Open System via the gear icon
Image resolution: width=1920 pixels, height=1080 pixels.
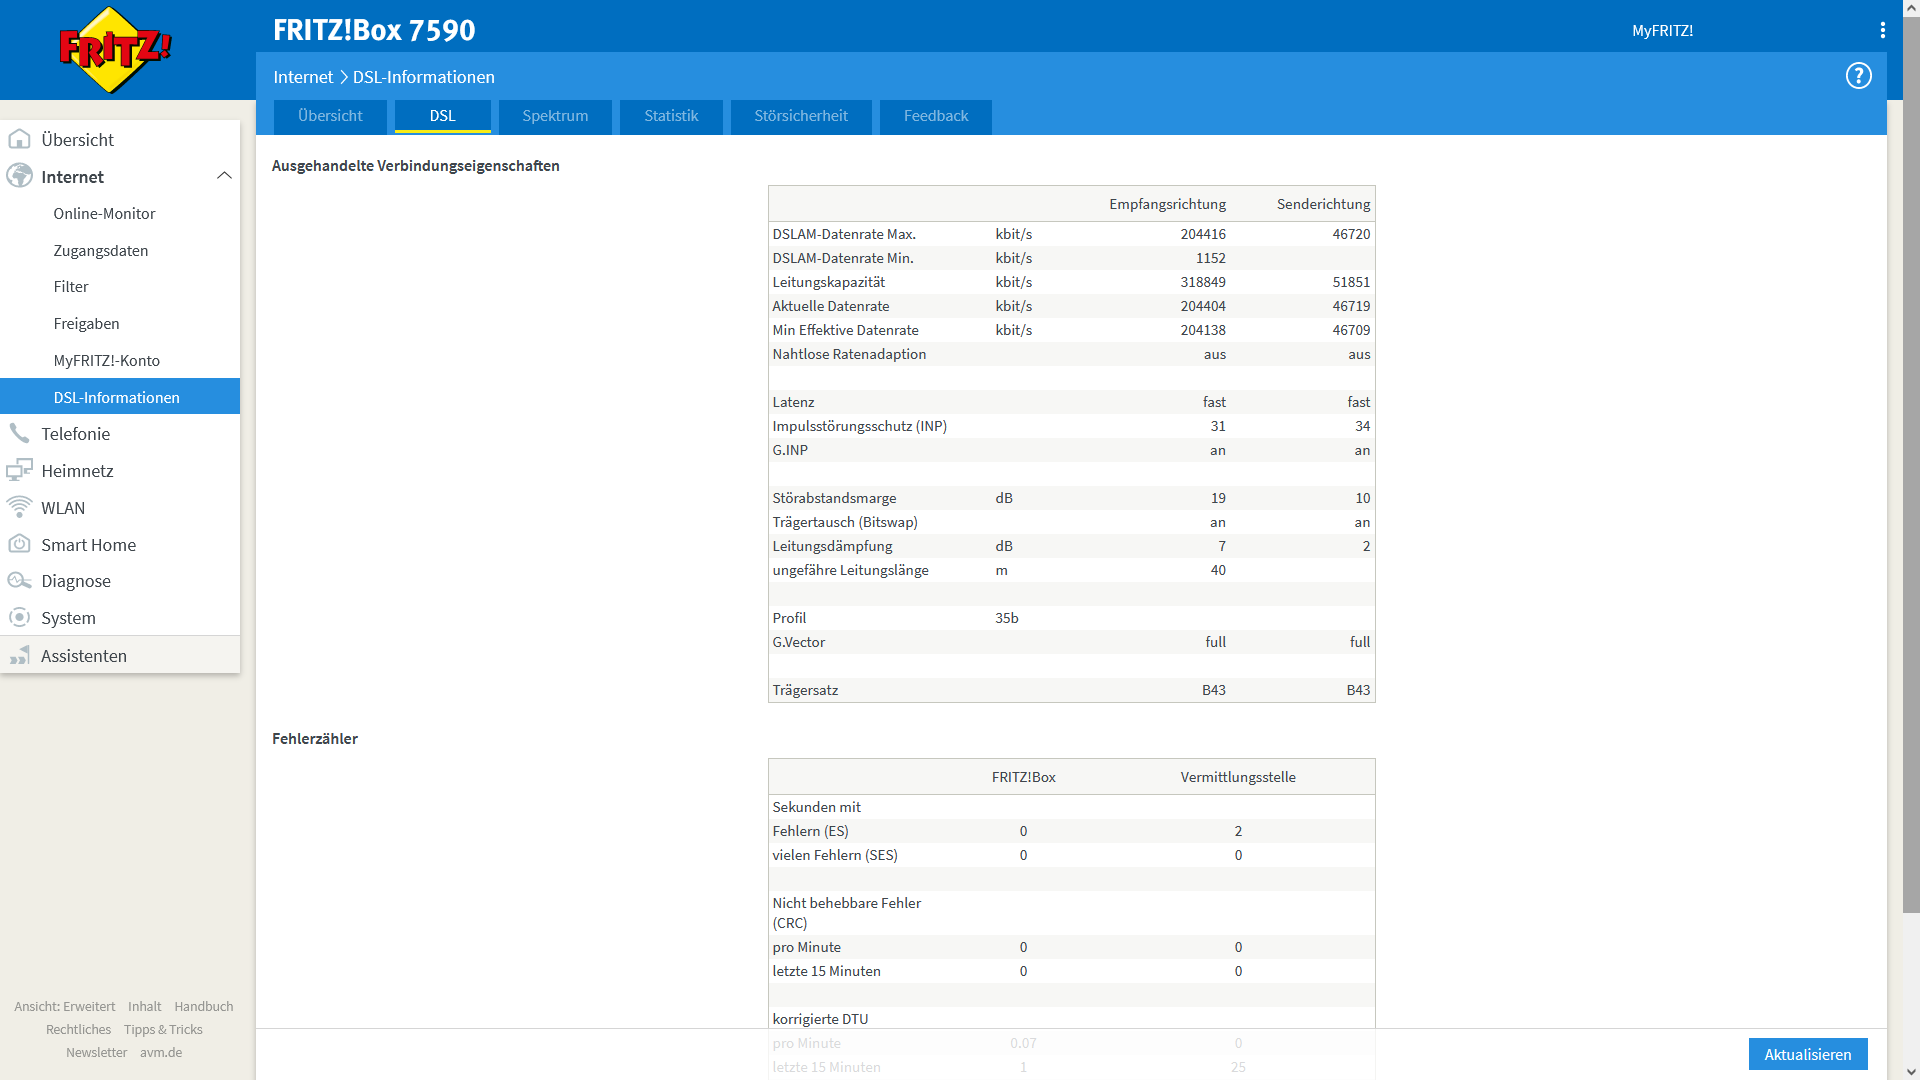20,617
